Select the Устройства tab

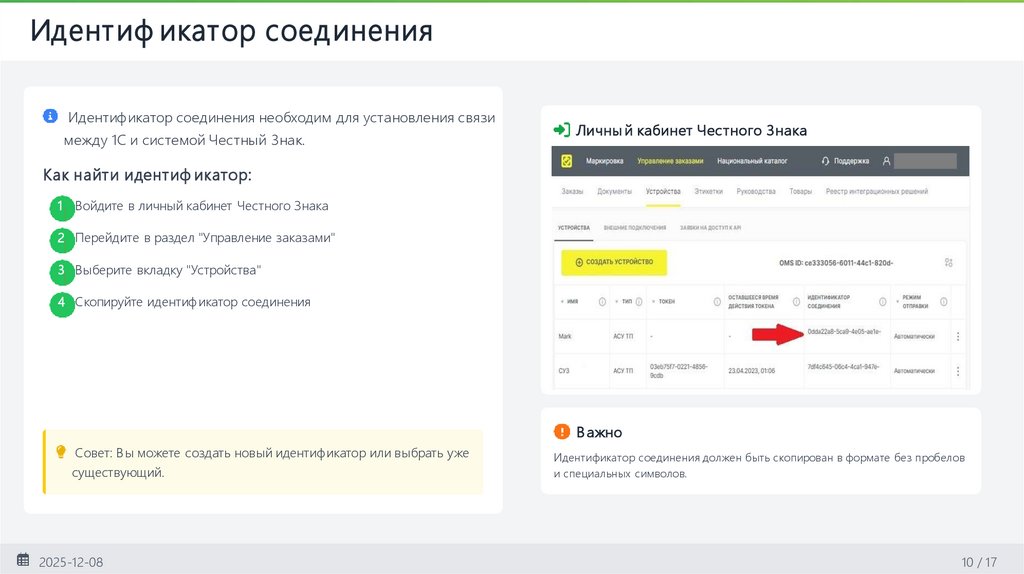[x=663, y=191]
